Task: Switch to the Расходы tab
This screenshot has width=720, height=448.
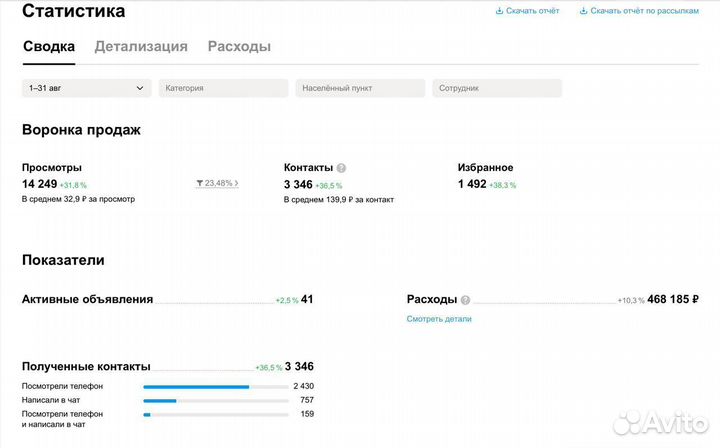Action: [239, 46]
